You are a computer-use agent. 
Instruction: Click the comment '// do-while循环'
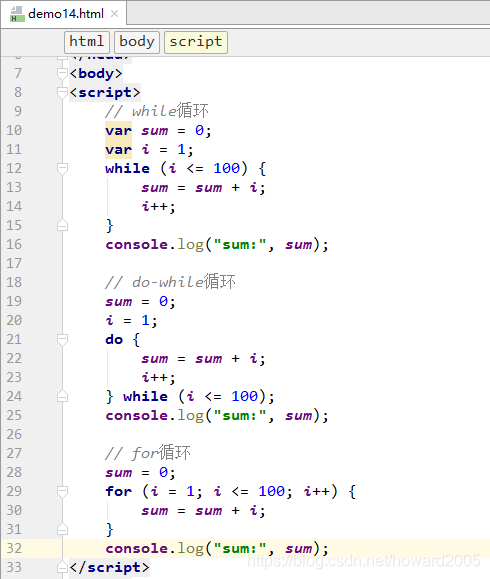click(170, 282)
